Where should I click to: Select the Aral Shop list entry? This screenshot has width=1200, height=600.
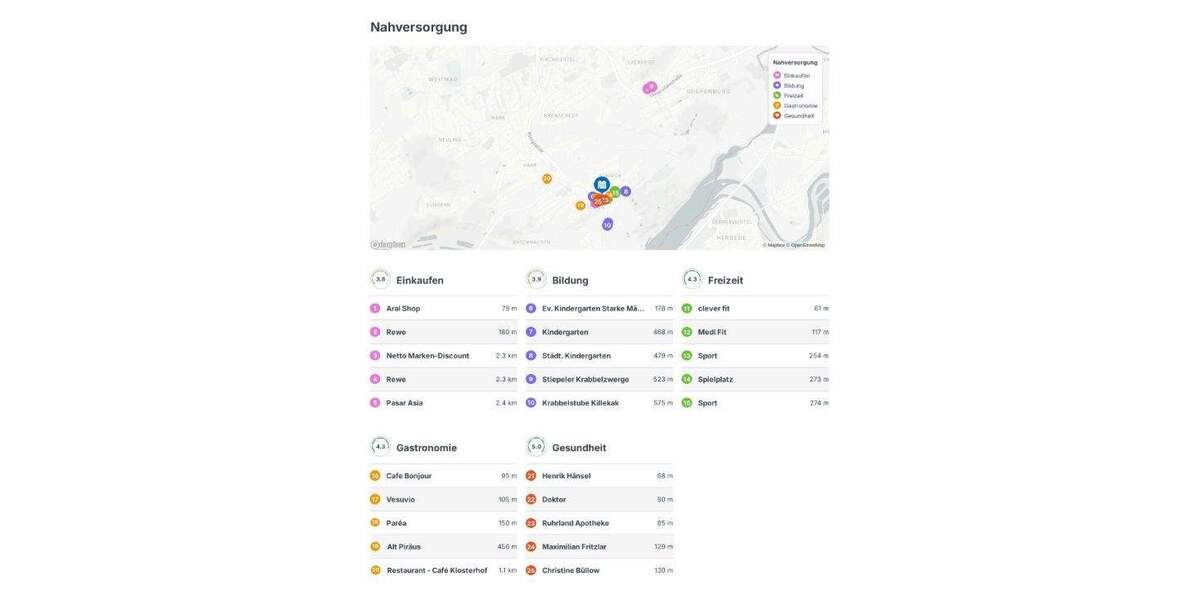point(403,309)
